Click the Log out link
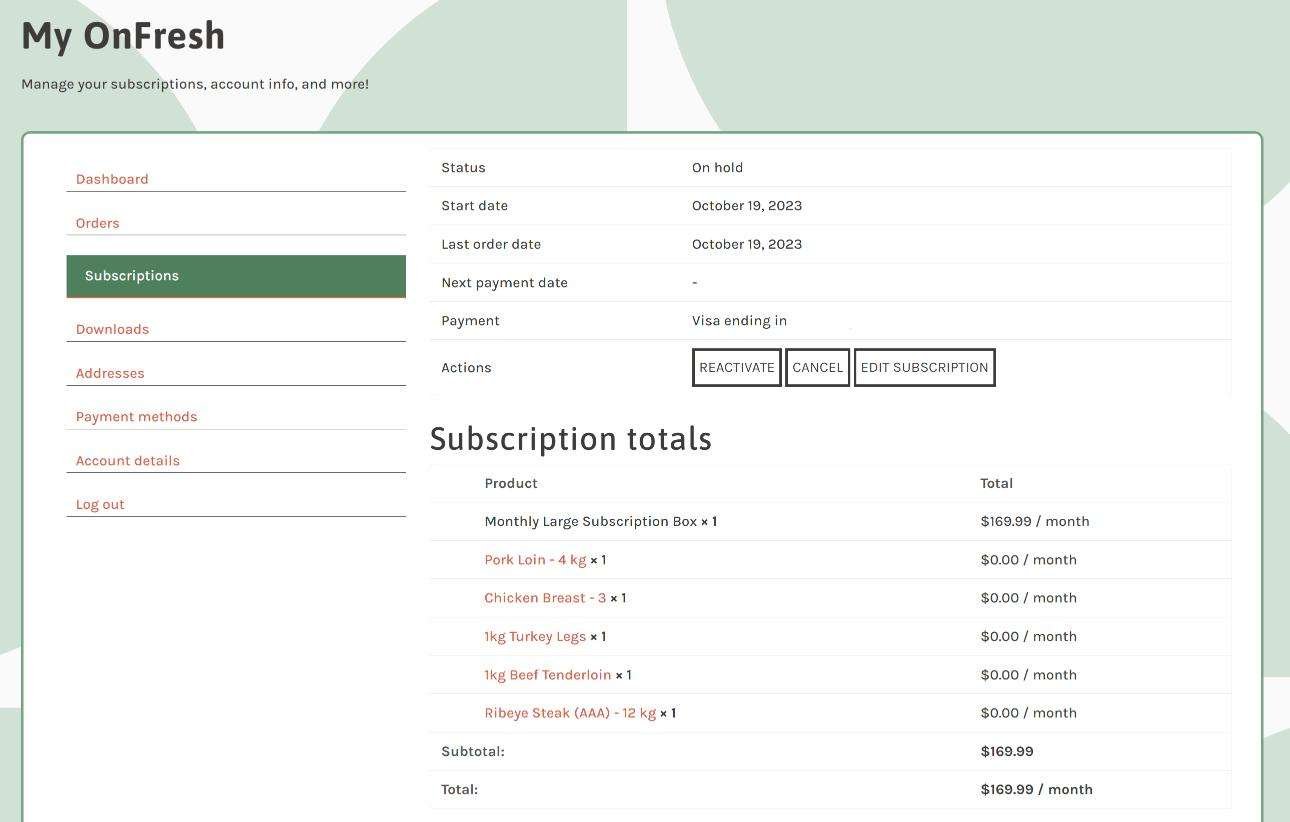 [100, 505]
